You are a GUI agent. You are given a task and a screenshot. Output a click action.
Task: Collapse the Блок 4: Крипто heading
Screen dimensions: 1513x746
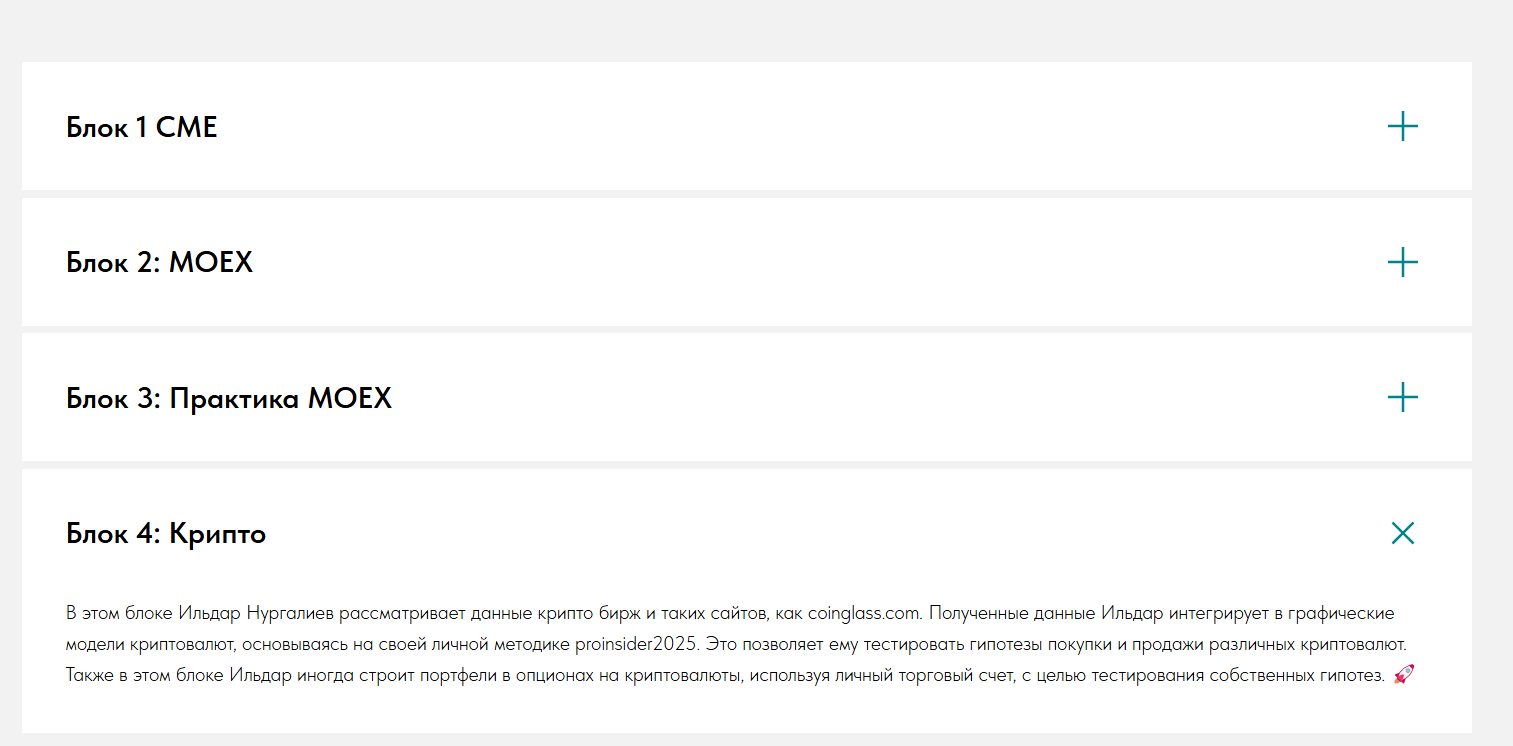[x=166, y=534]
